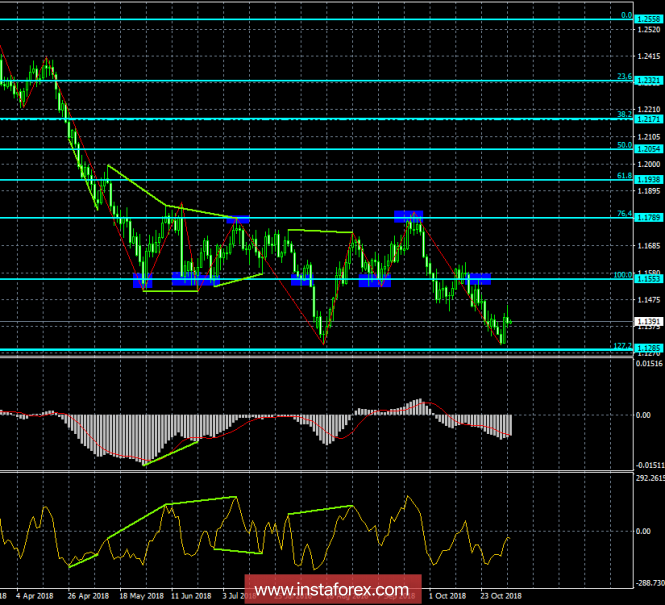Select the 50.0 Fibonacci level at 1.2054
Screen dimensions: 665x605
pos(646,149)
